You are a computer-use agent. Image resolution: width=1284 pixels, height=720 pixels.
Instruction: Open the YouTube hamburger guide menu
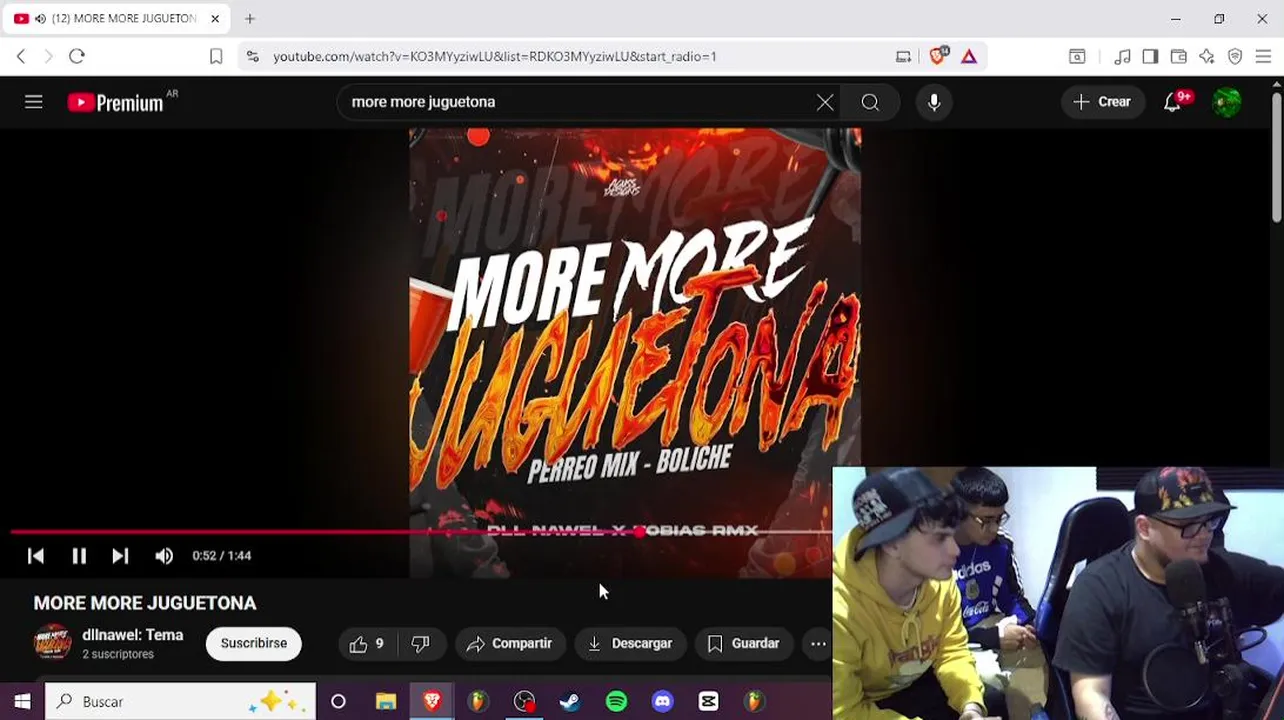(x=33, y=102)
